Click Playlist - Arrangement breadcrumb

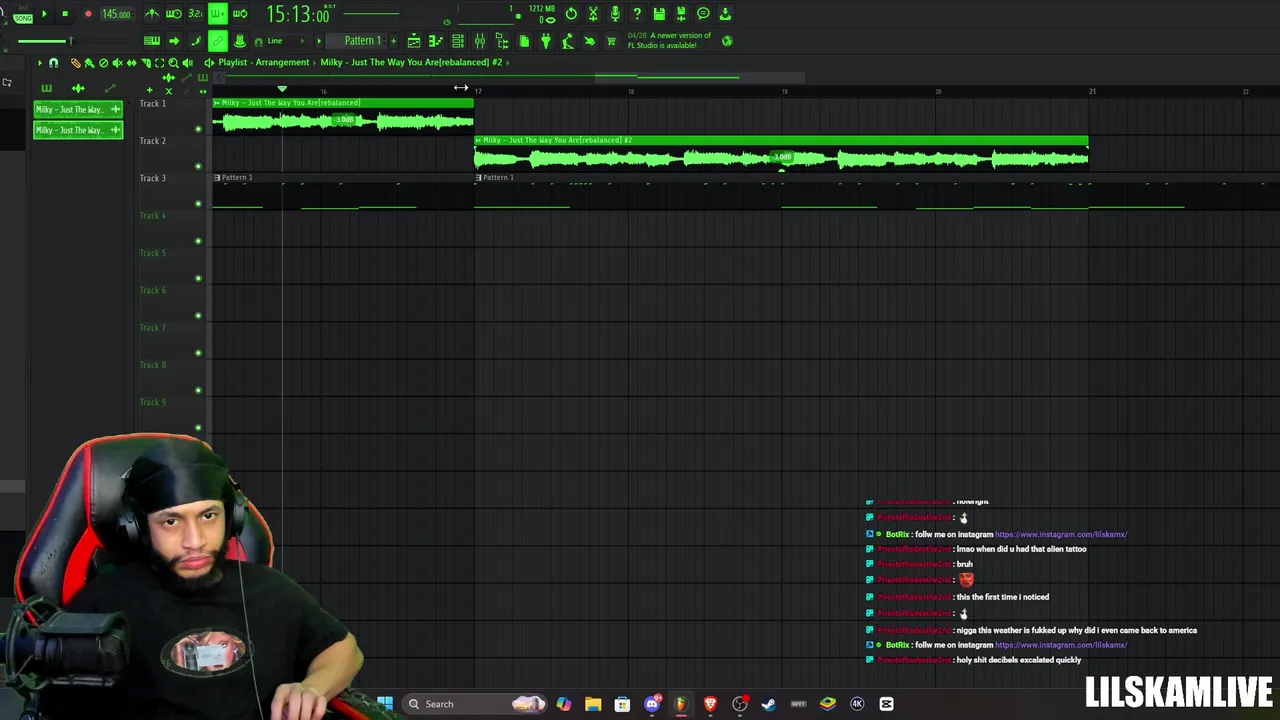[x=263, y=62]
